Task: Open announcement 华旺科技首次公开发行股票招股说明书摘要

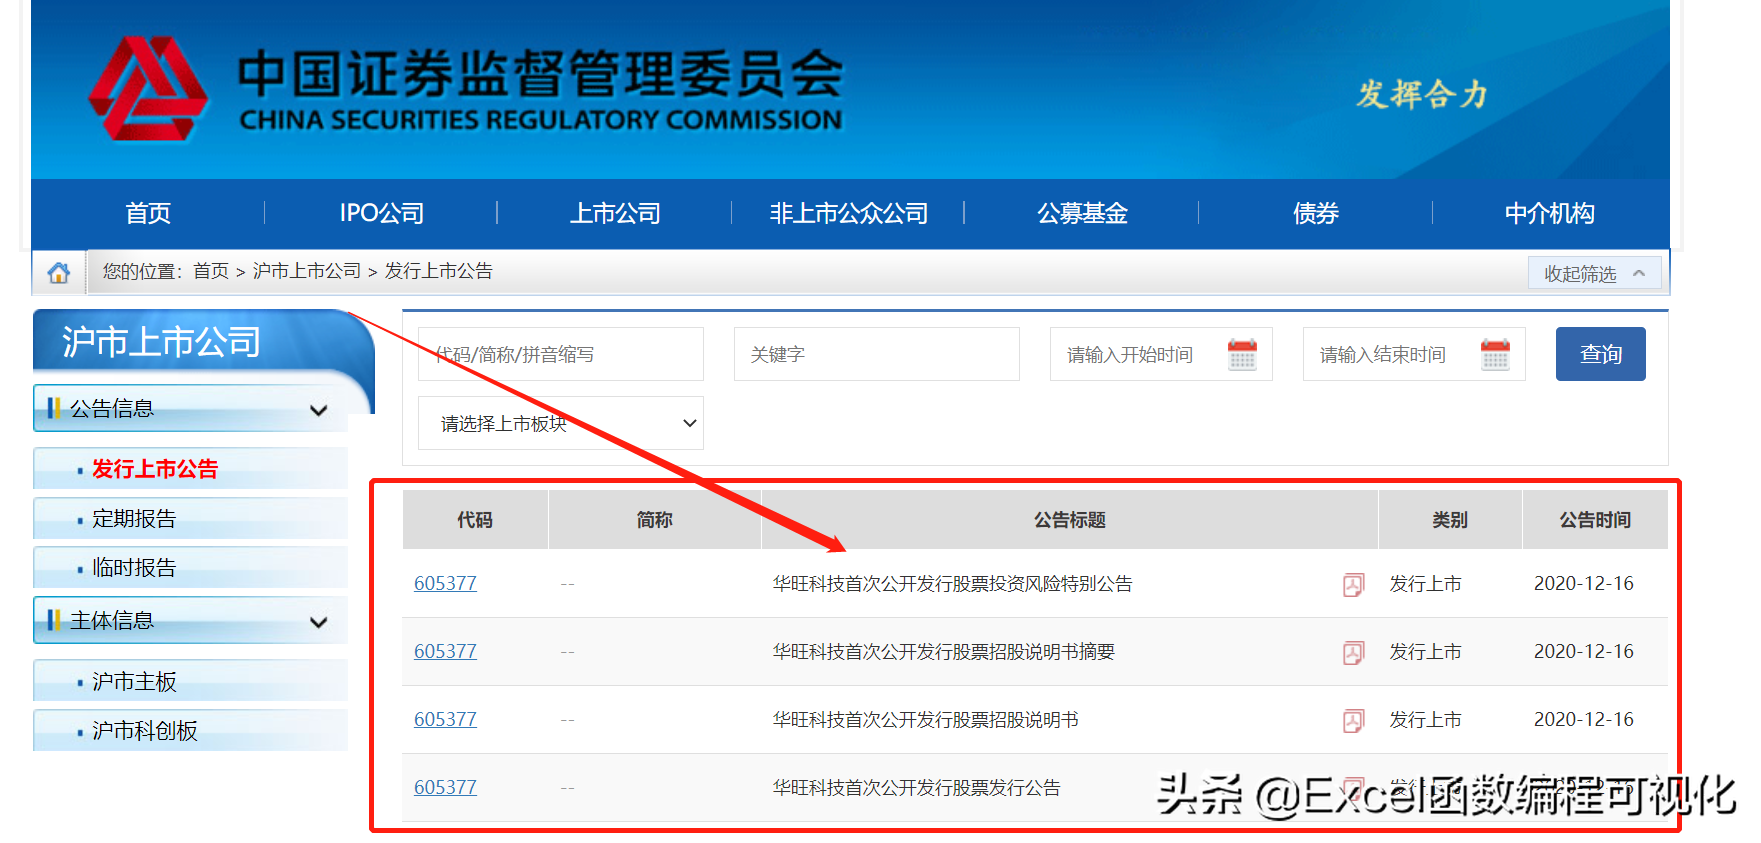Action: pyautogui.click(x=943, y=652)
